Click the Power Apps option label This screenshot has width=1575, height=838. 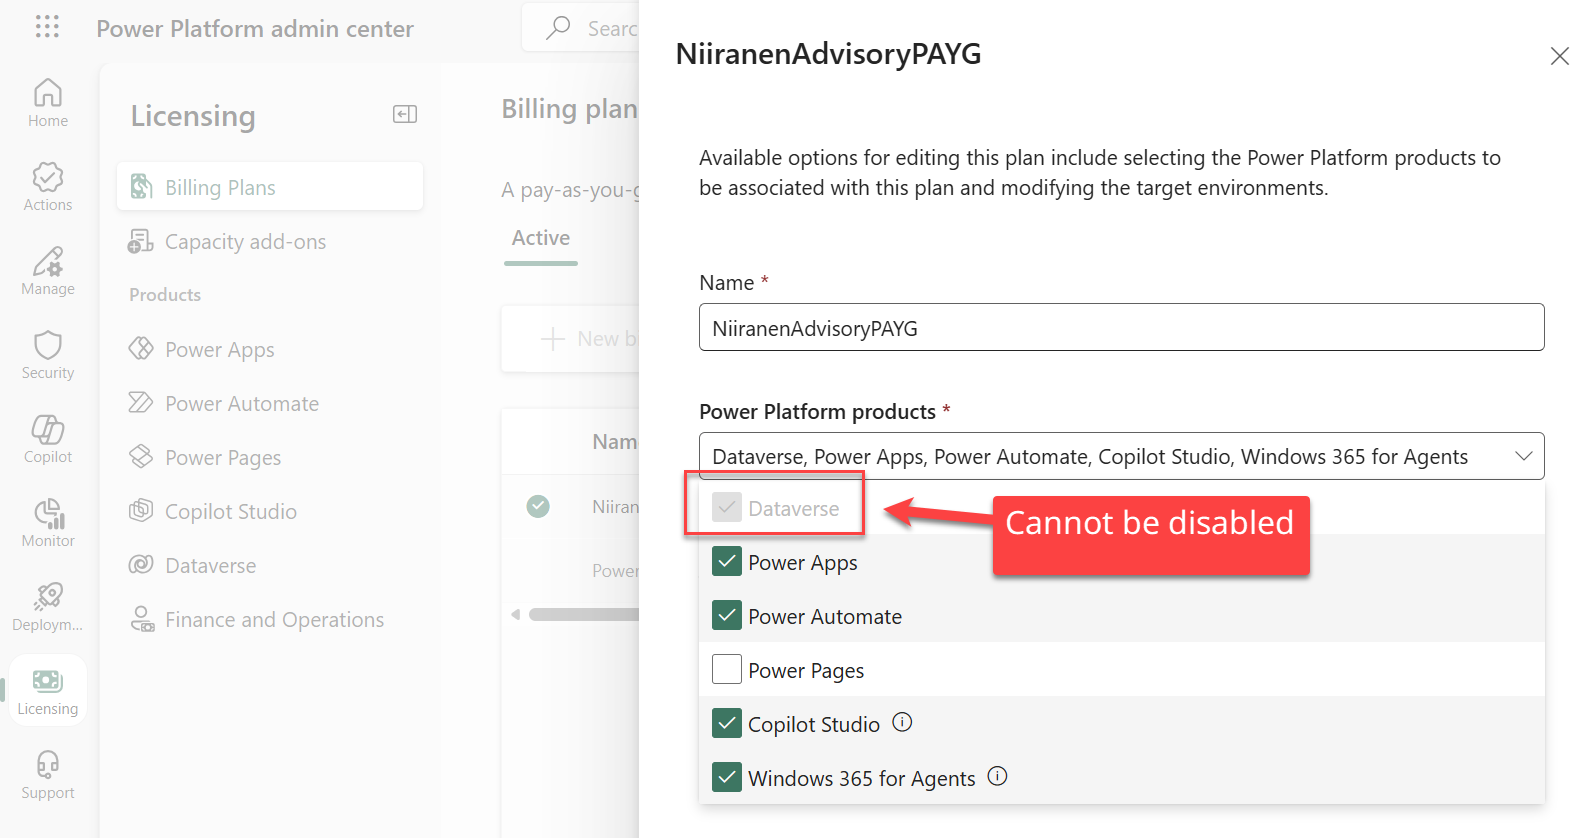803,563
